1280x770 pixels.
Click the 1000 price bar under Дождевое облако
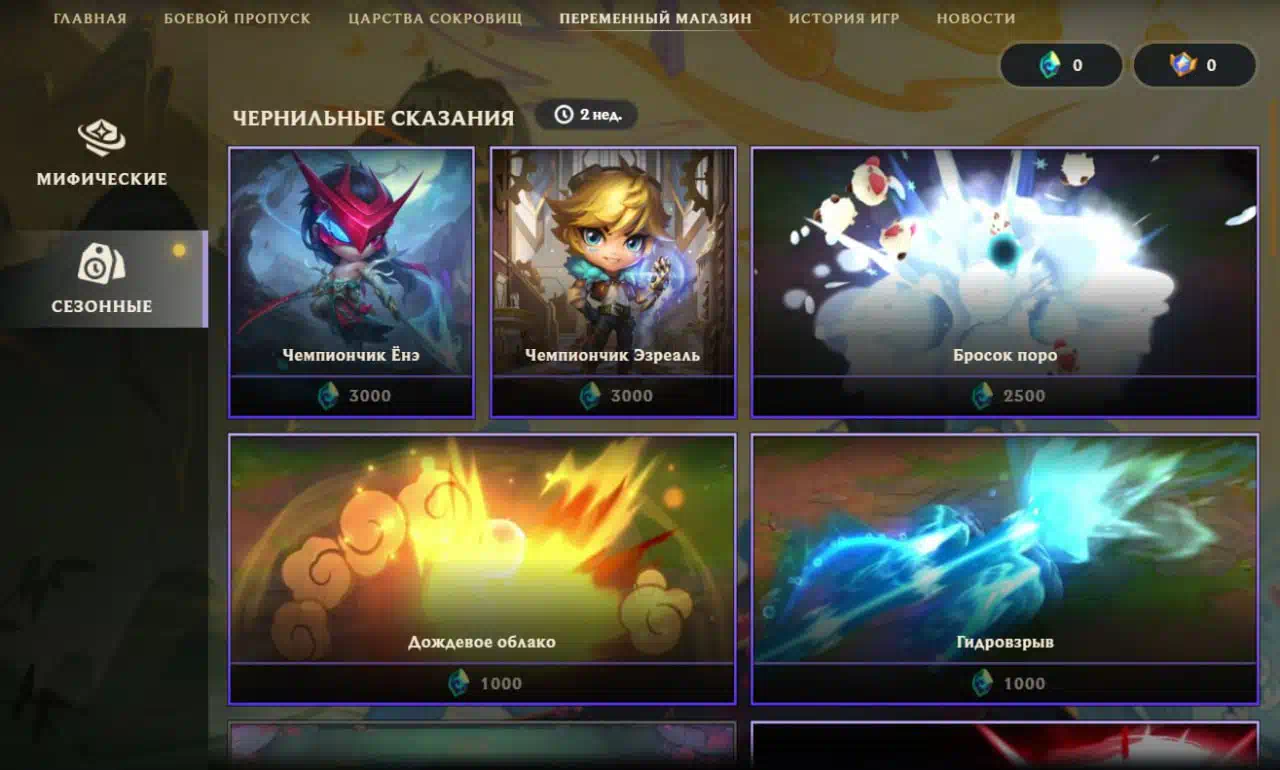tap(482, 683)
